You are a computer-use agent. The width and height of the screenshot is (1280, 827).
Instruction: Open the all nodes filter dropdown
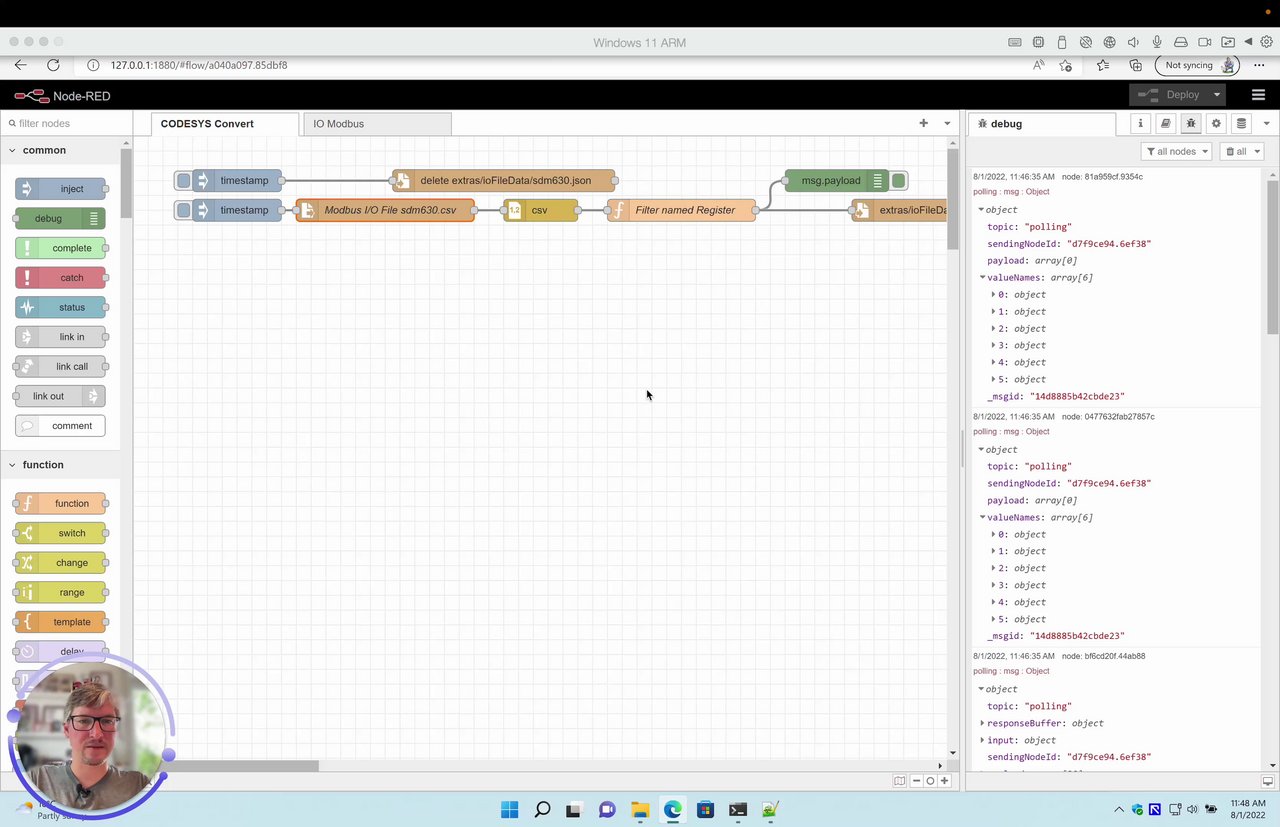1176,151
